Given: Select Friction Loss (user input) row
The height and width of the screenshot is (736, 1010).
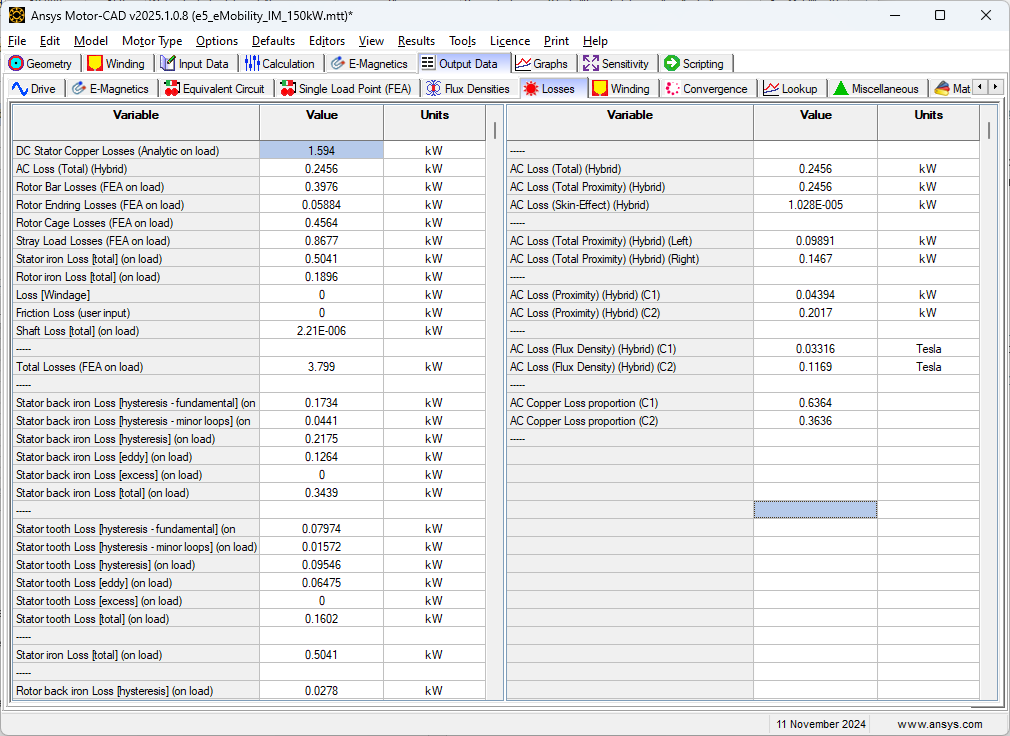Looking at the screenshot, I should coord(249,313).
